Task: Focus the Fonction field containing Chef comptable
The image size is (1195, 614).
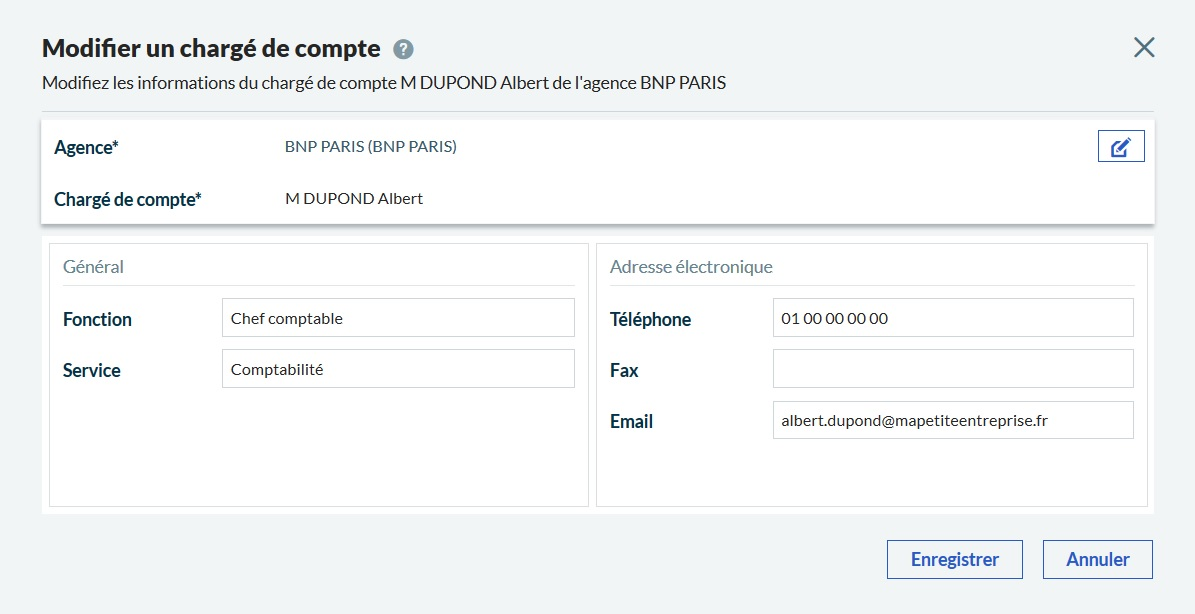Action: [x=398, y=318]
